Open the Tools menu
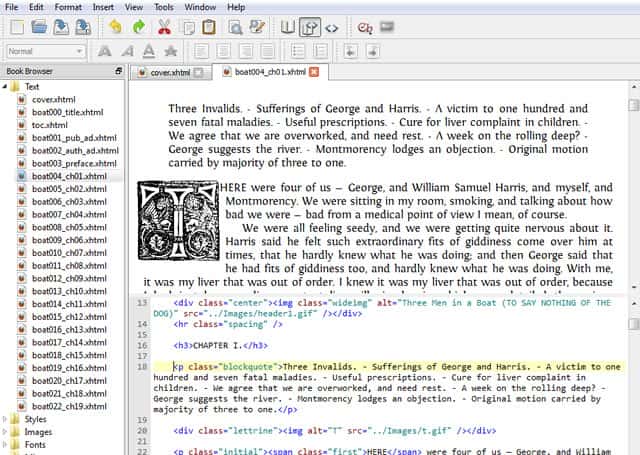 164,7
